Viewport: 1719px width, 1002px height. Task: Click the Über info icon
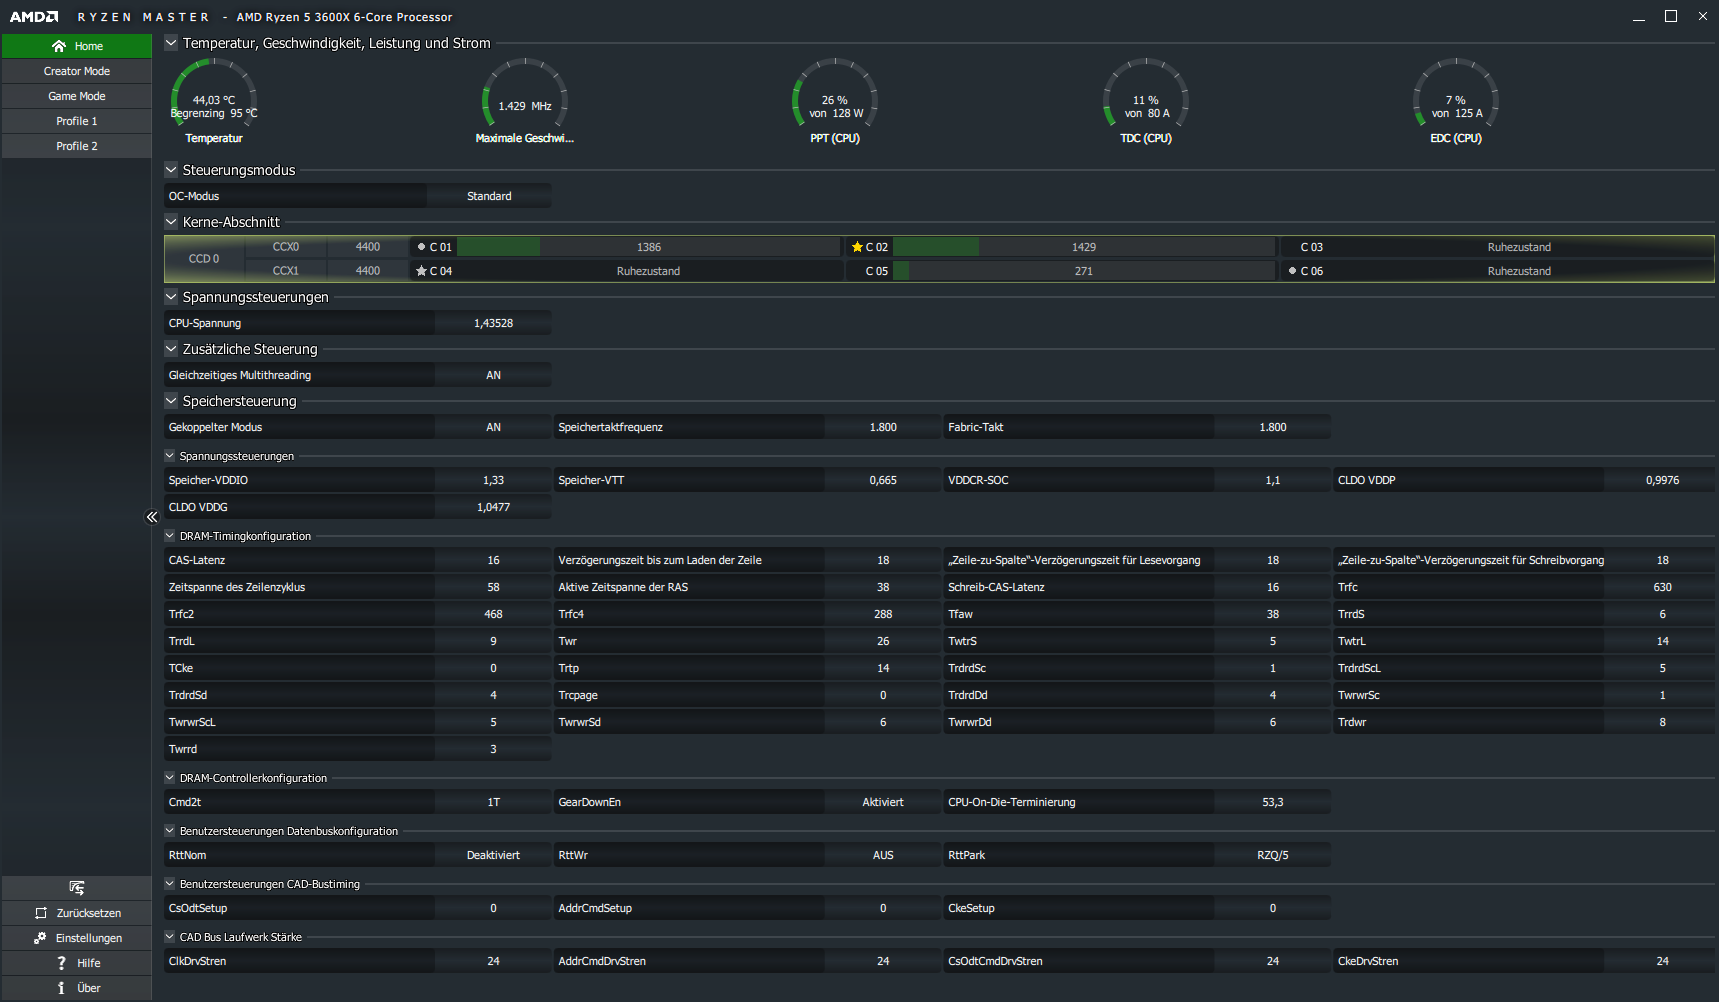click(x=61, y=988)
